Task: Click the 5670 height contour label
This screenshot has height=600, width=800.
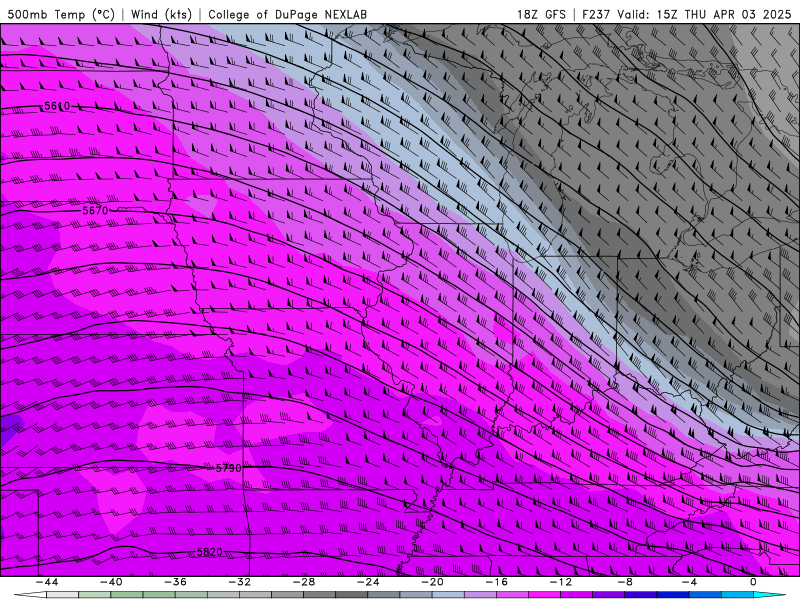Action: click(x=95, y=210)
